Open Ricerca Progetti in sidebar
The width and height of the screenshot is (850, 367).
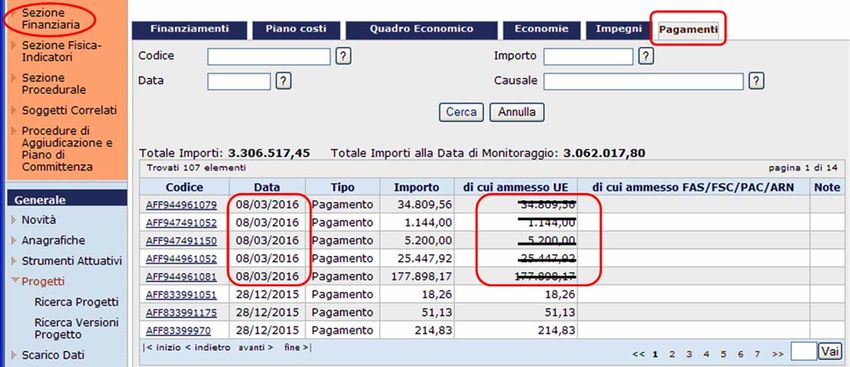click(x=76, y=302)
